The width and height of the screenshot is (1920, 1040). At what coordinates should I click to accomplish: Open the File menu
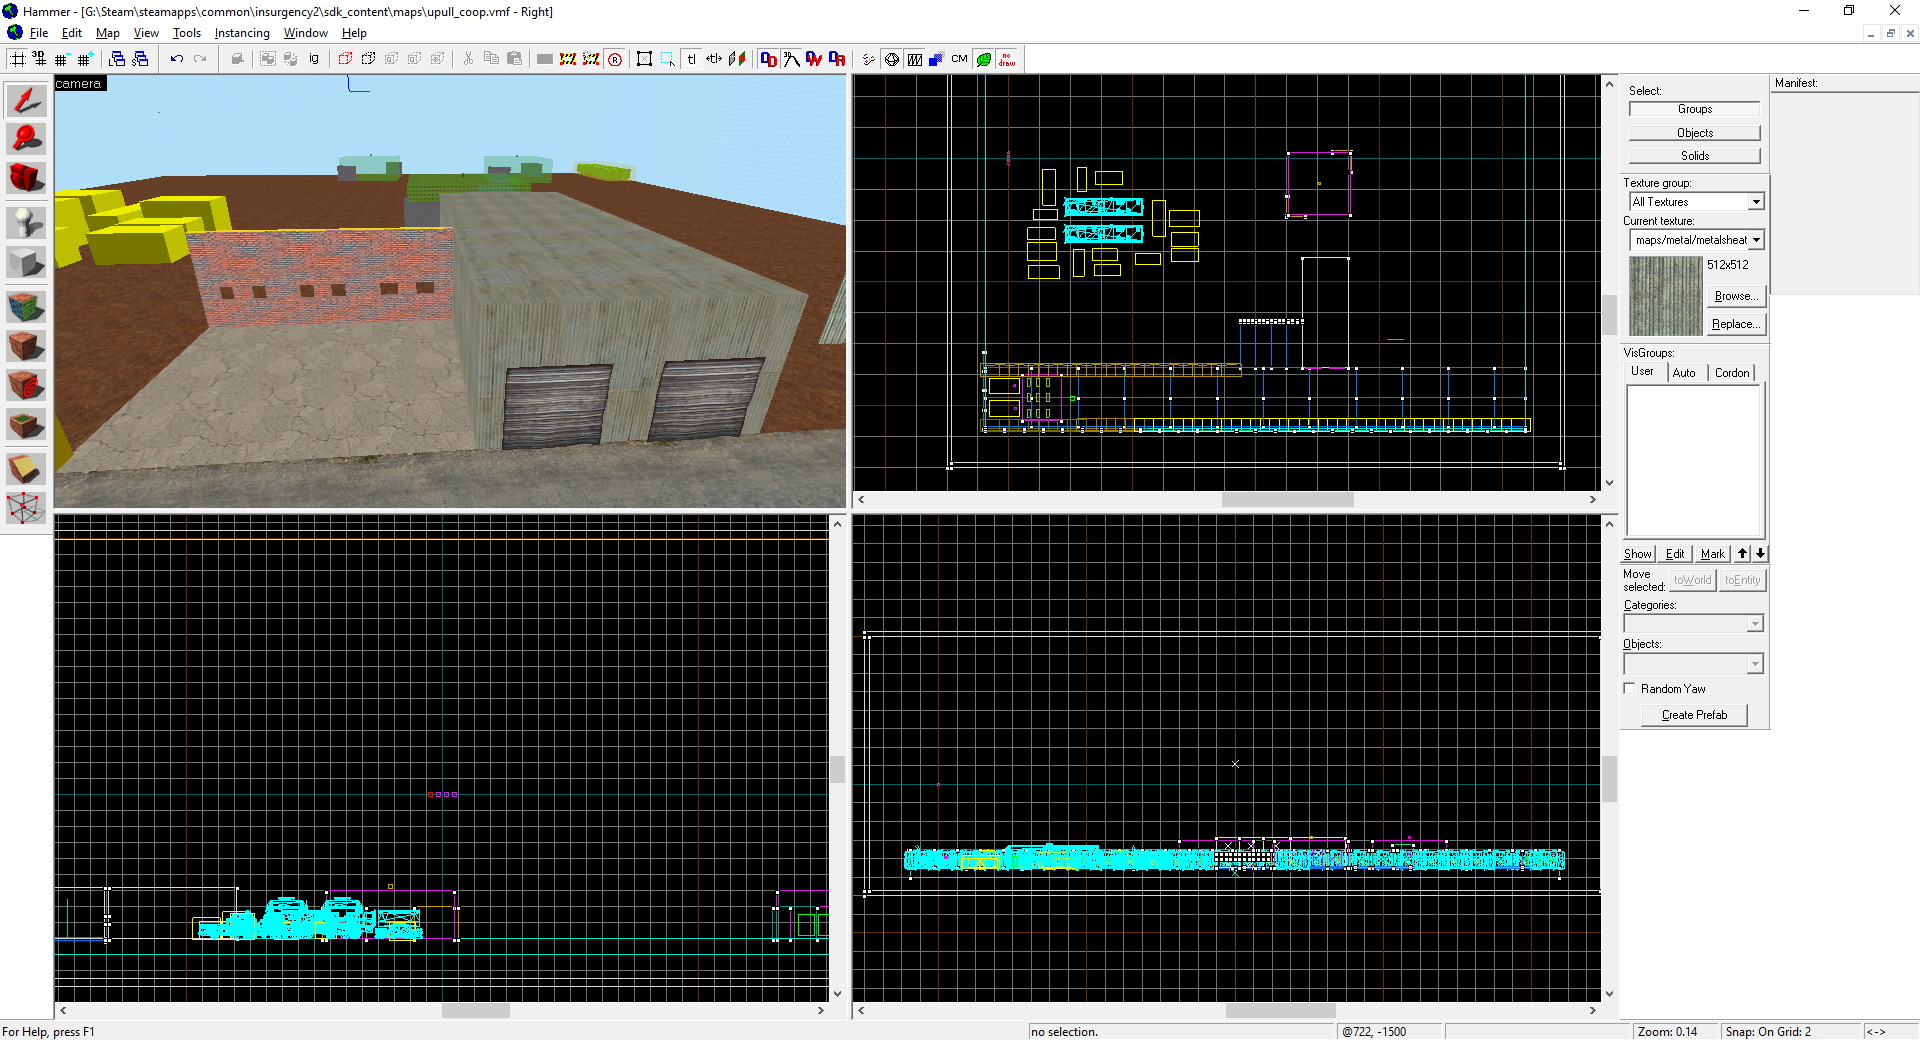coord(39,33)
